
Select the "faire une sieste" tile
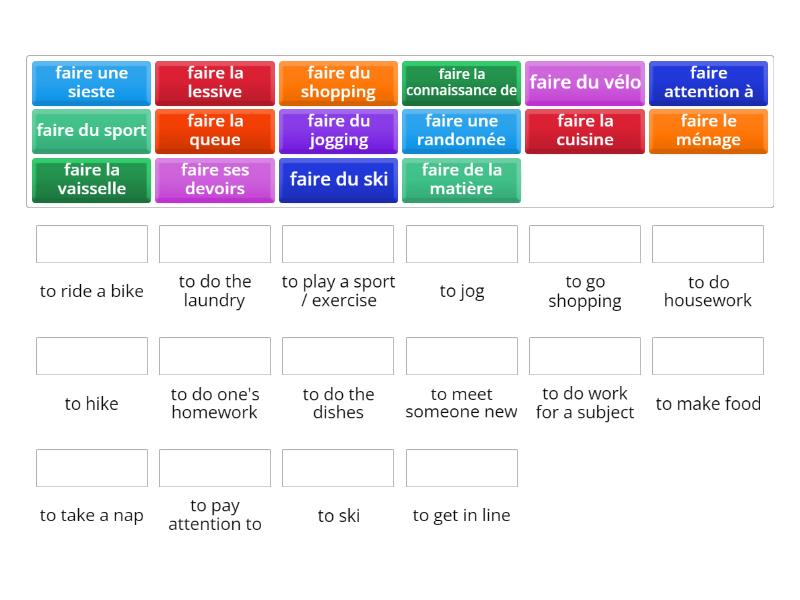click(x=91, y=83)
